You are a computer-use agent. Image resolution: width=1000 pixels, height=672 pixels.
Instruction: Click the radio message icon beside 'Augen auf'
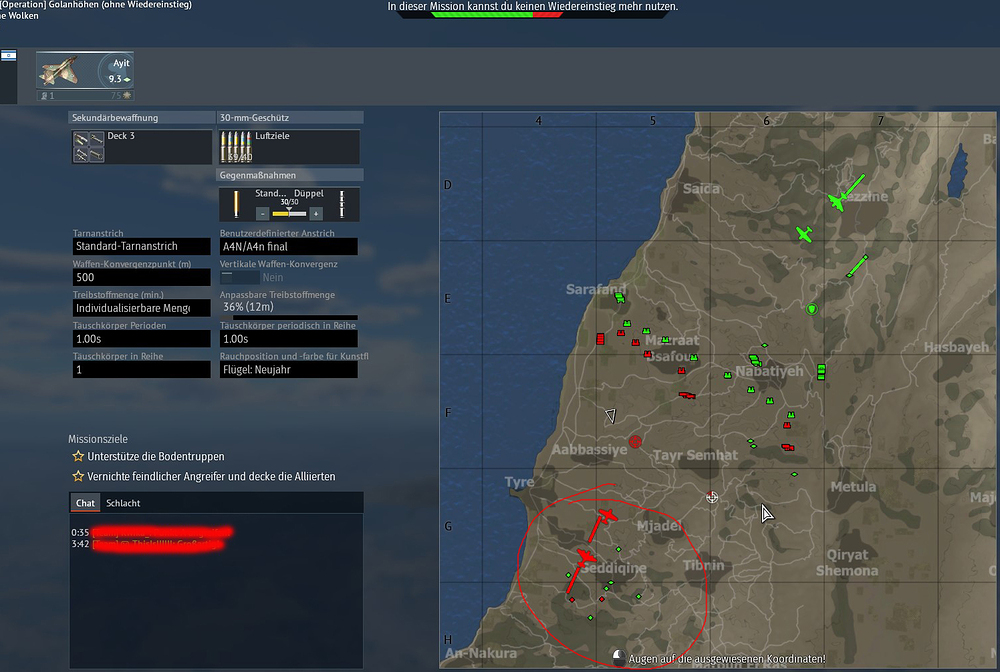tap(618, 657)
